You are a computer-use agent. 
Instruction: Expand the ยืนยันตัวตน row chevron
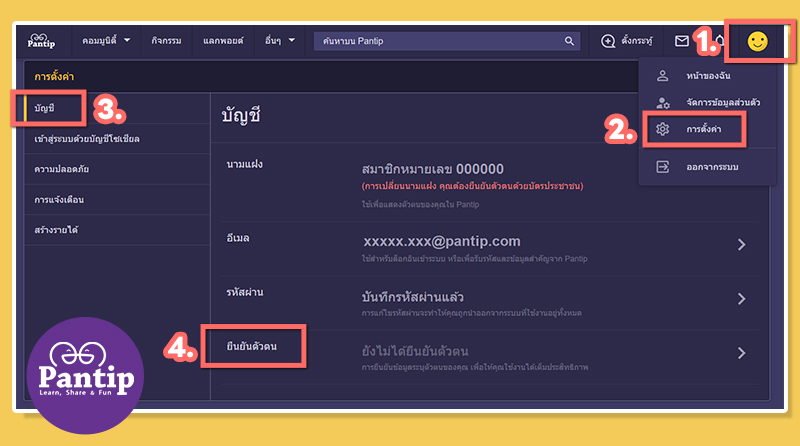(741, 353)
